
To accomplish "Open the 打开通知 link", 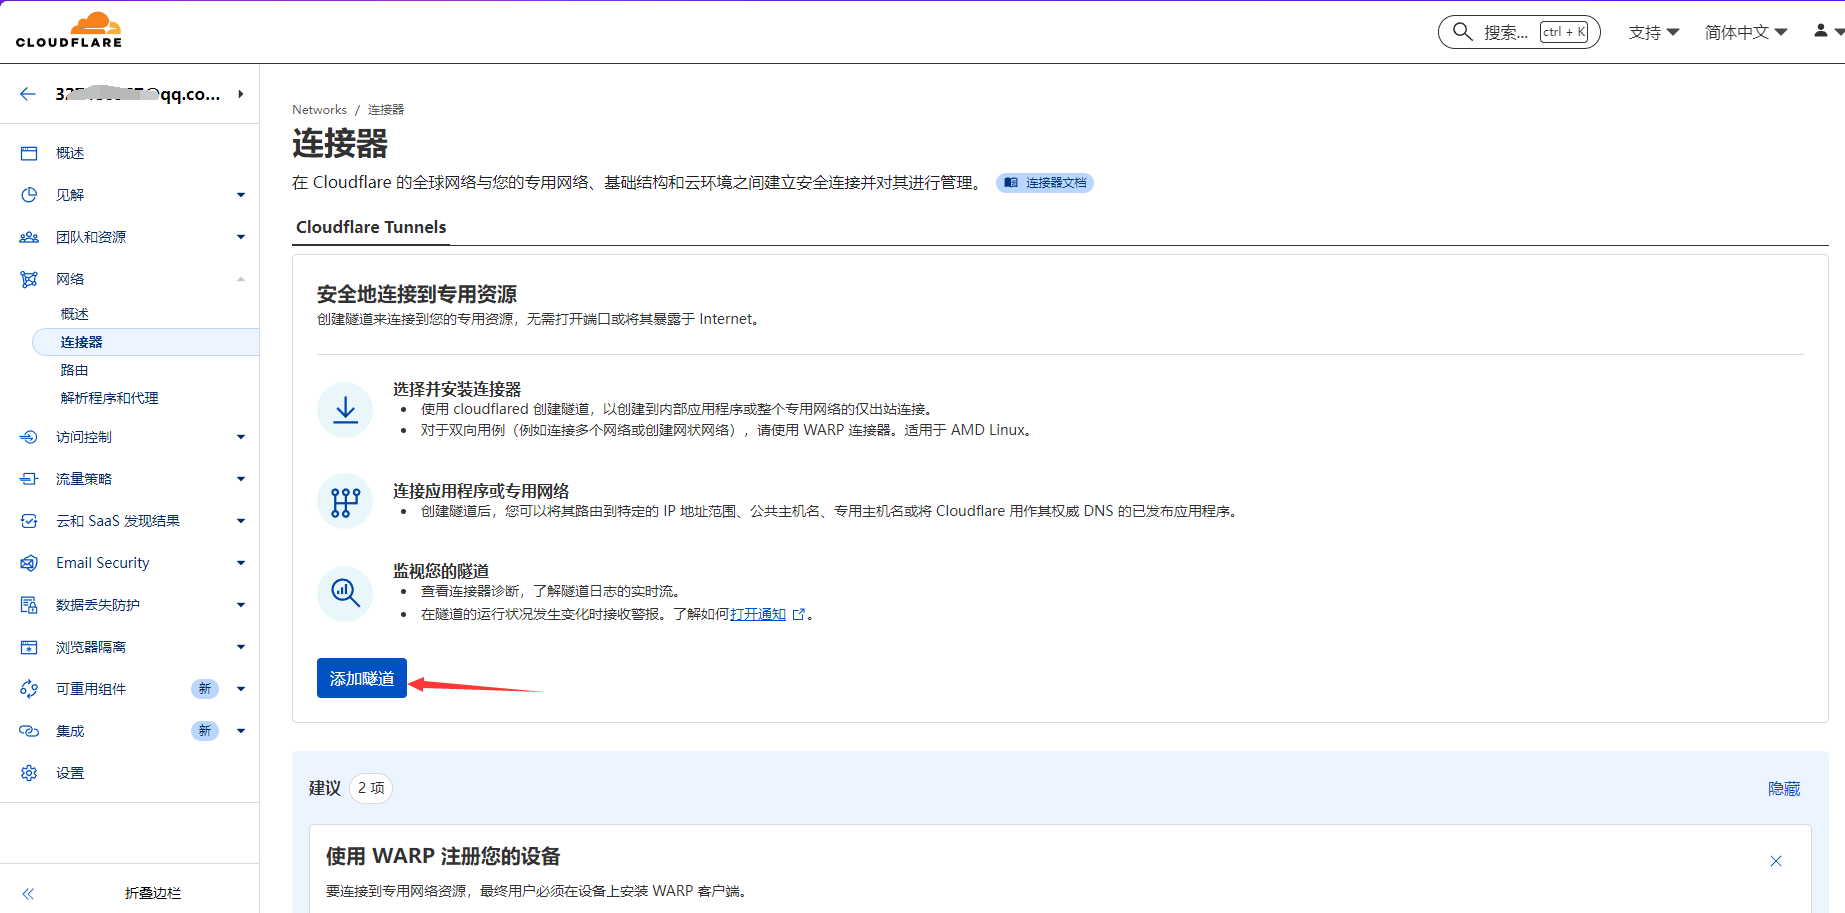I will [x=758, y=614].
